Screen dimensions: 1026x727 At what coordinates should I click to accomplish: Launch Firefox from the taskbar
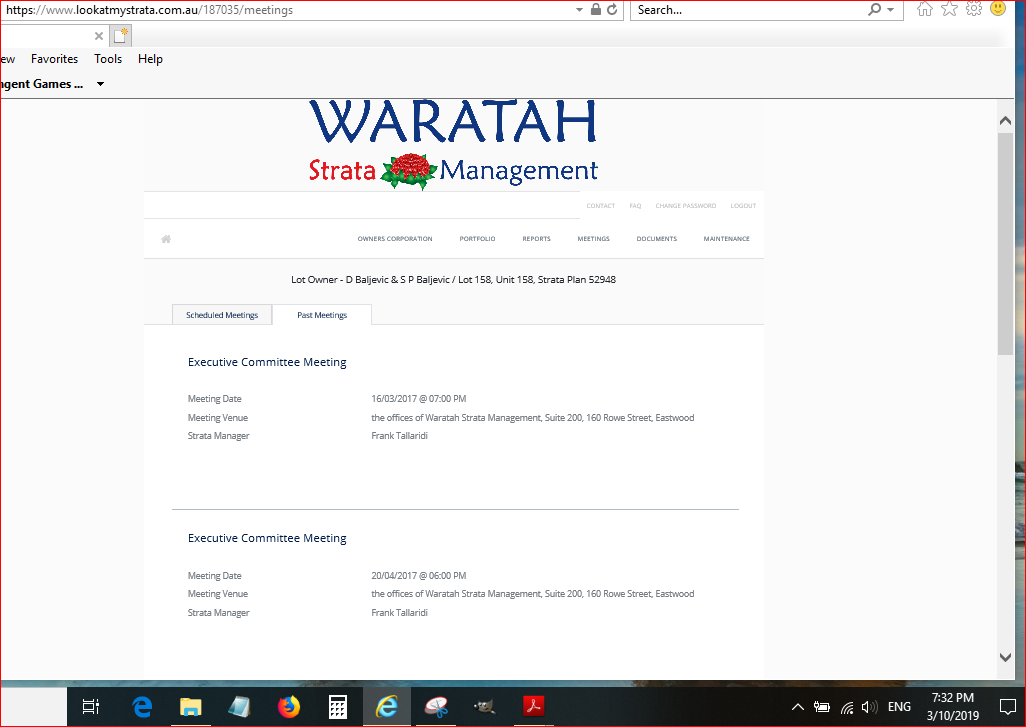point(288,707)
